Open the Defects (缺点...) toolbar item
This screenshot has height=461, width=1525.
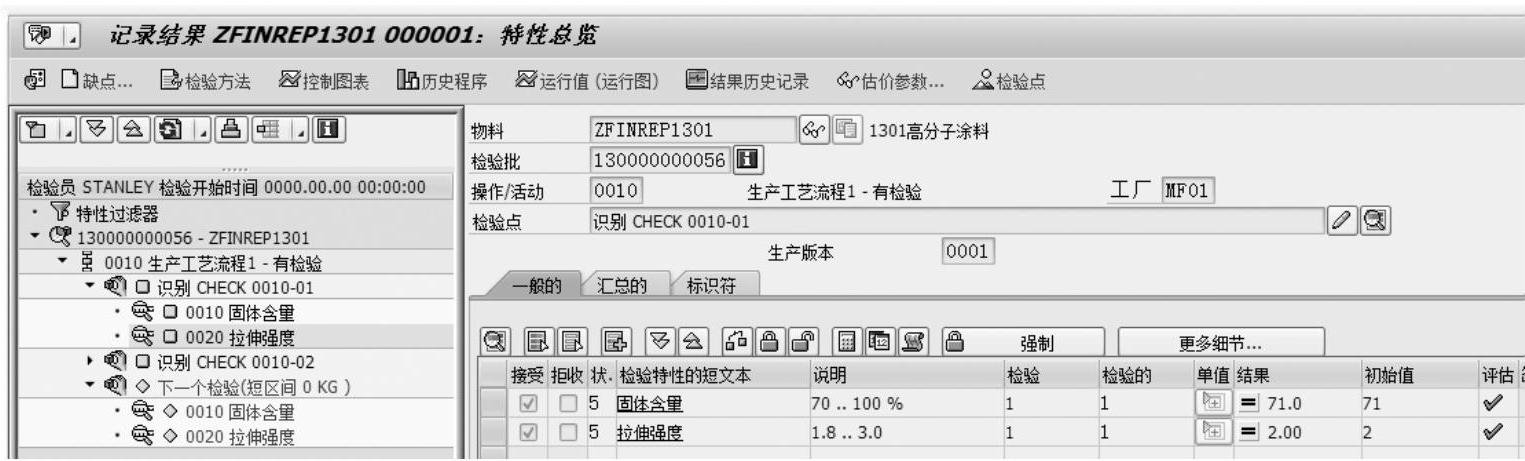click(96, 82)
